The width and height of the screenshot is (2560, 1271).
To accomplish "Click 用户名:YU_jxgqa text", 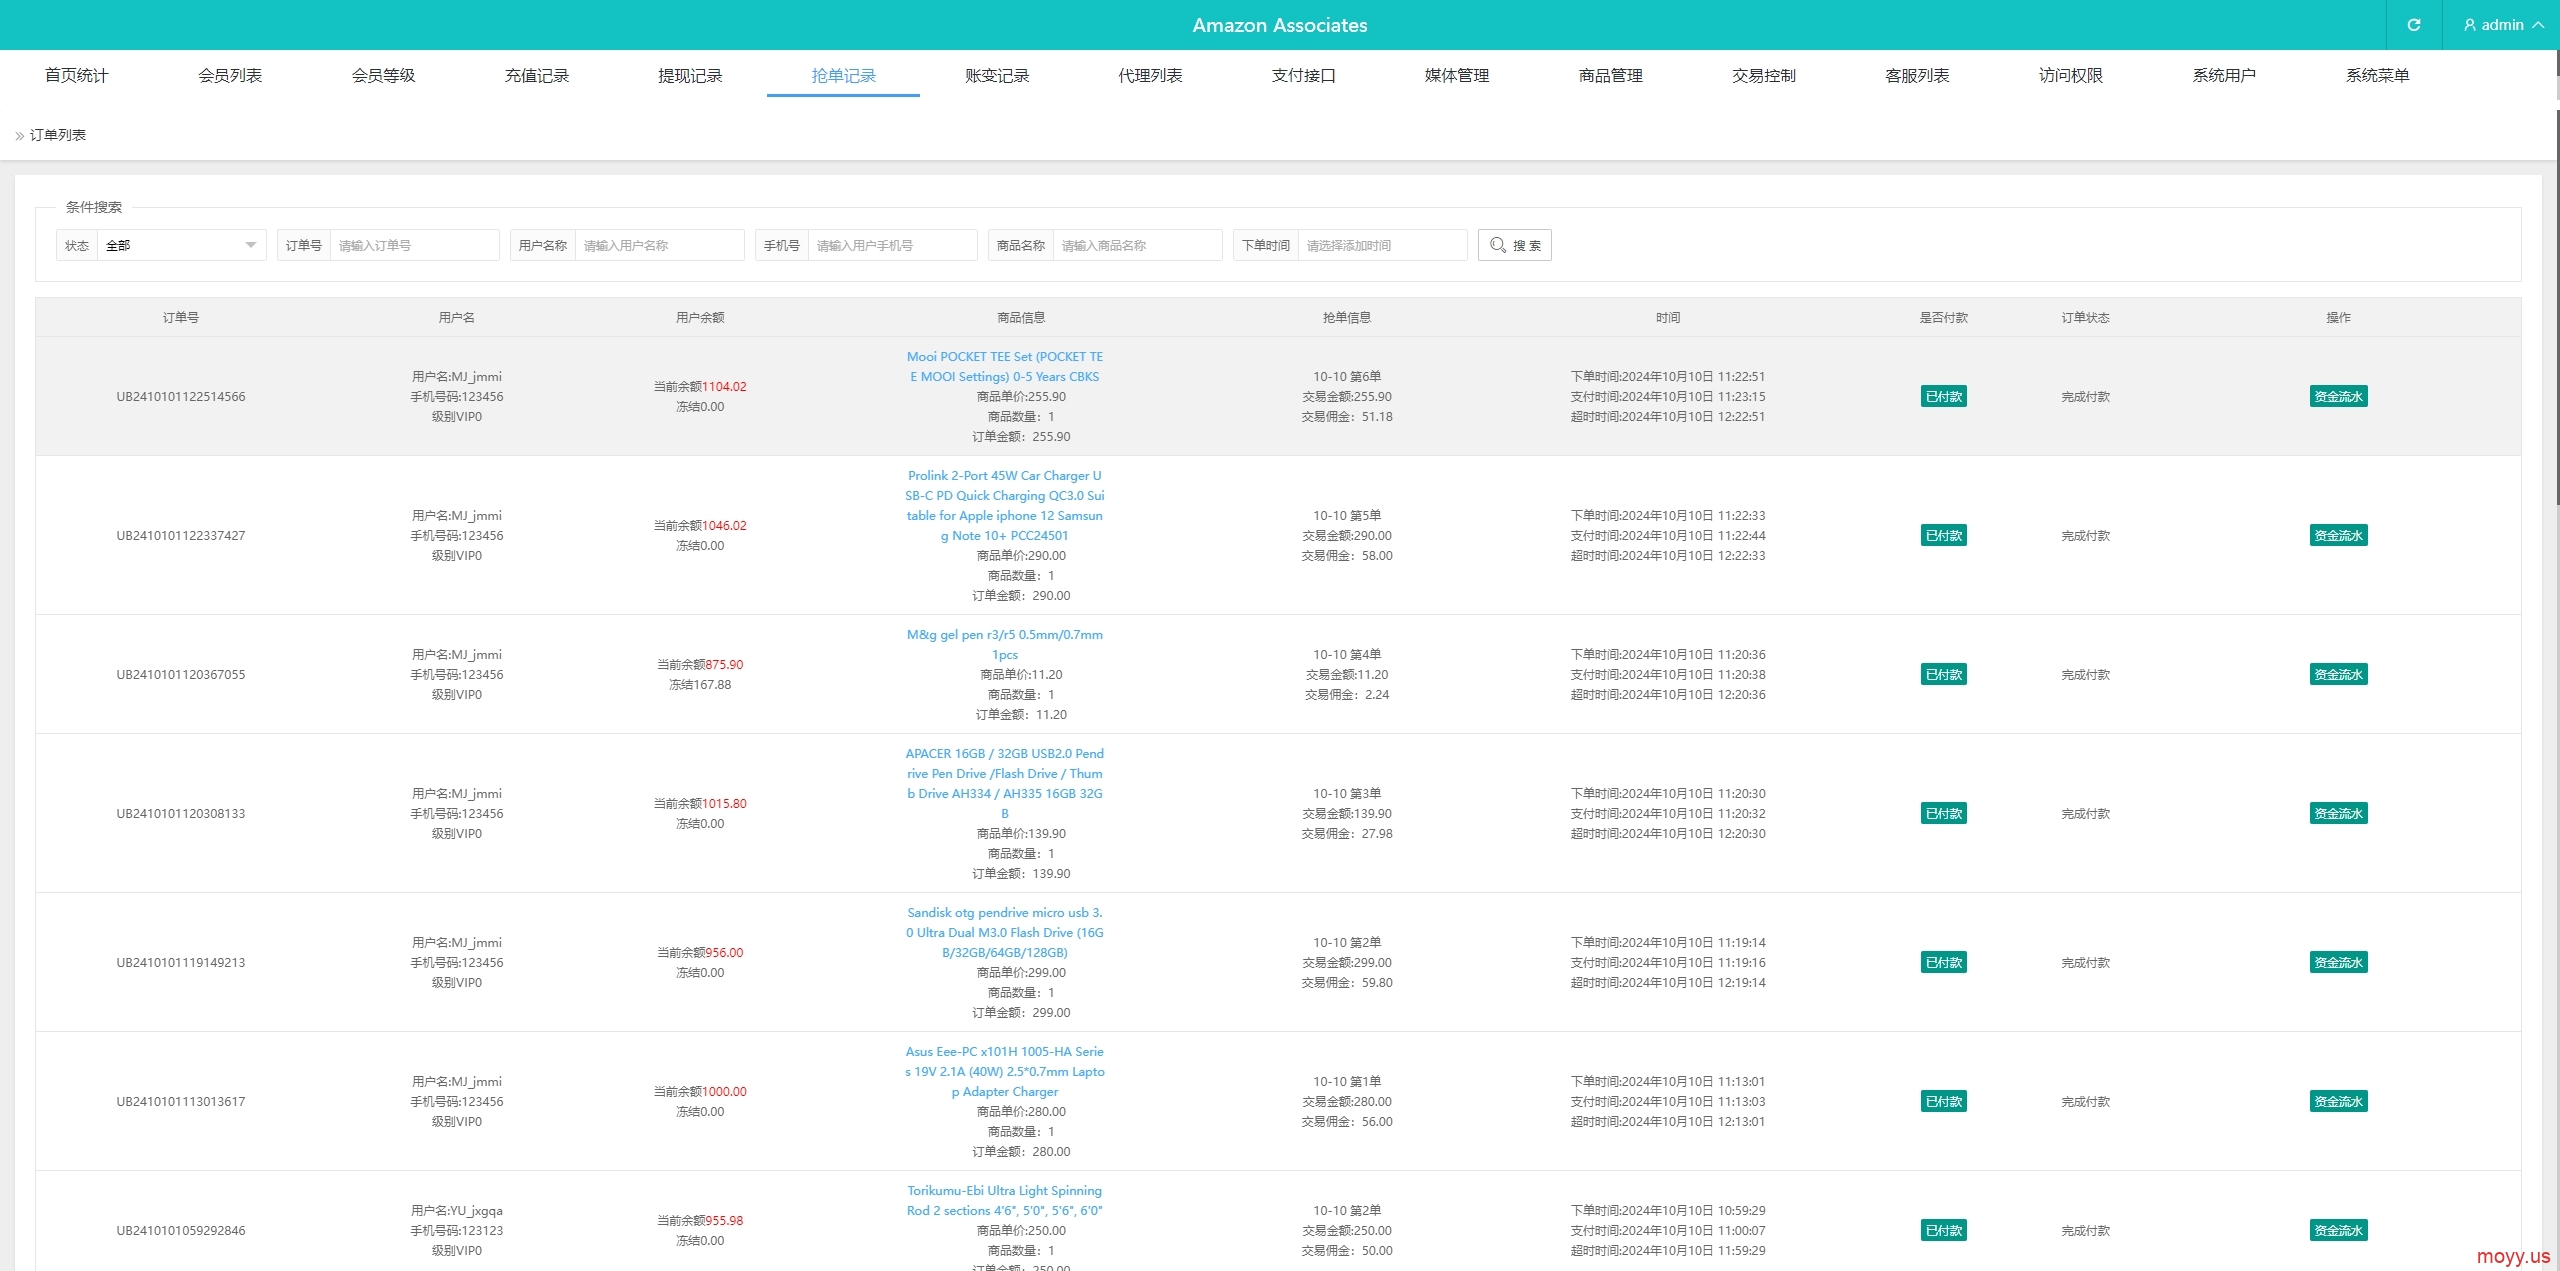I will click(457, 1210).
